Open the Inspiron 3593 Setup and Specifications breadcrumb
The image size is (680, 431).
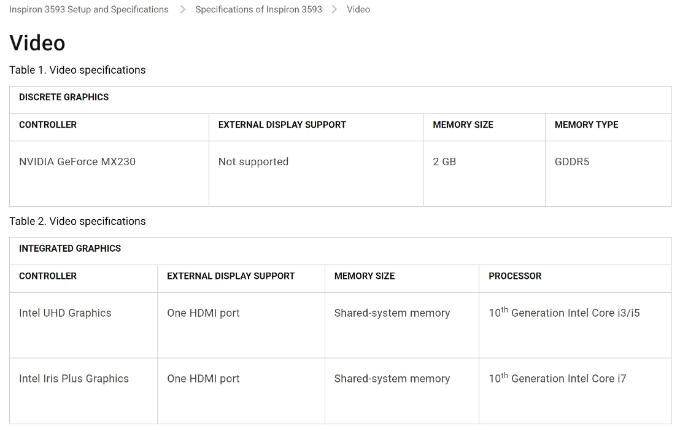89,9
